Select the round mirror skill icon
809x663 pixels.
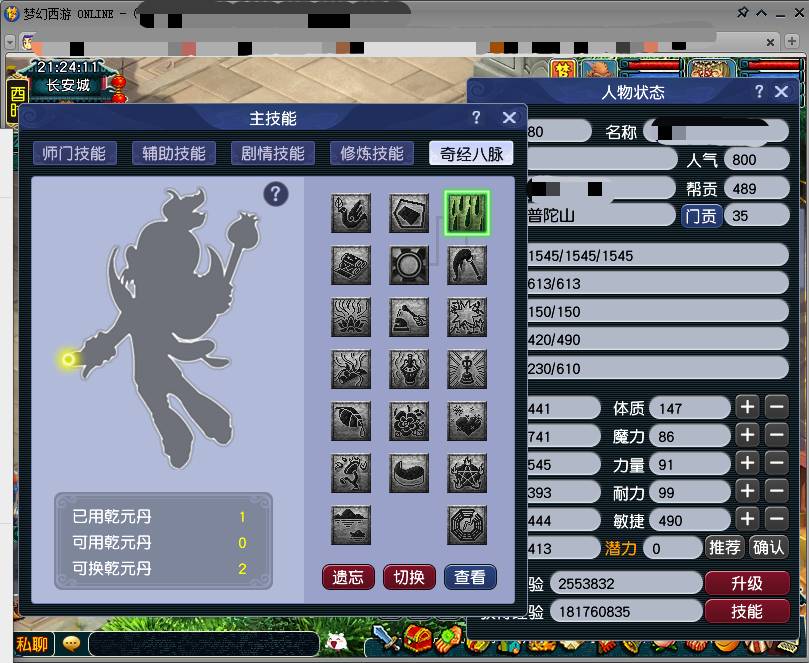pyautogui.click(x=409, y=265)
